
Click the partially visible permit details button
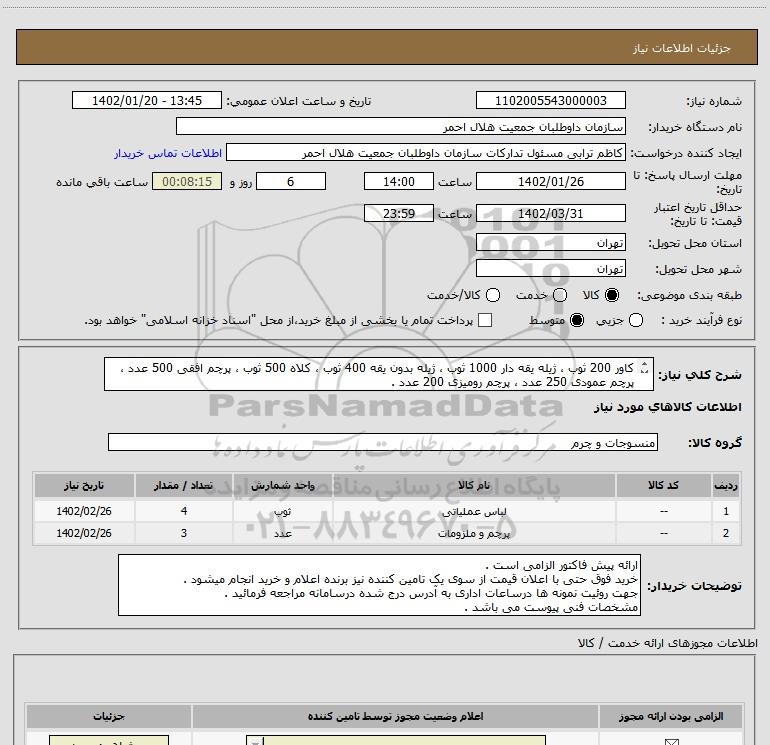[109, 740]
